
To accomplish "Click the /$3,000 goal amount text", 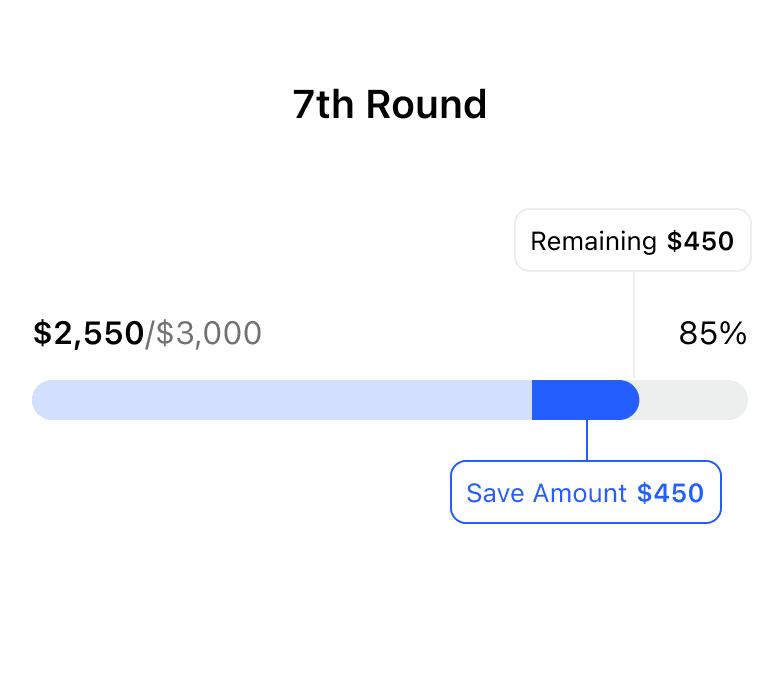I will [x=204, y=333].
